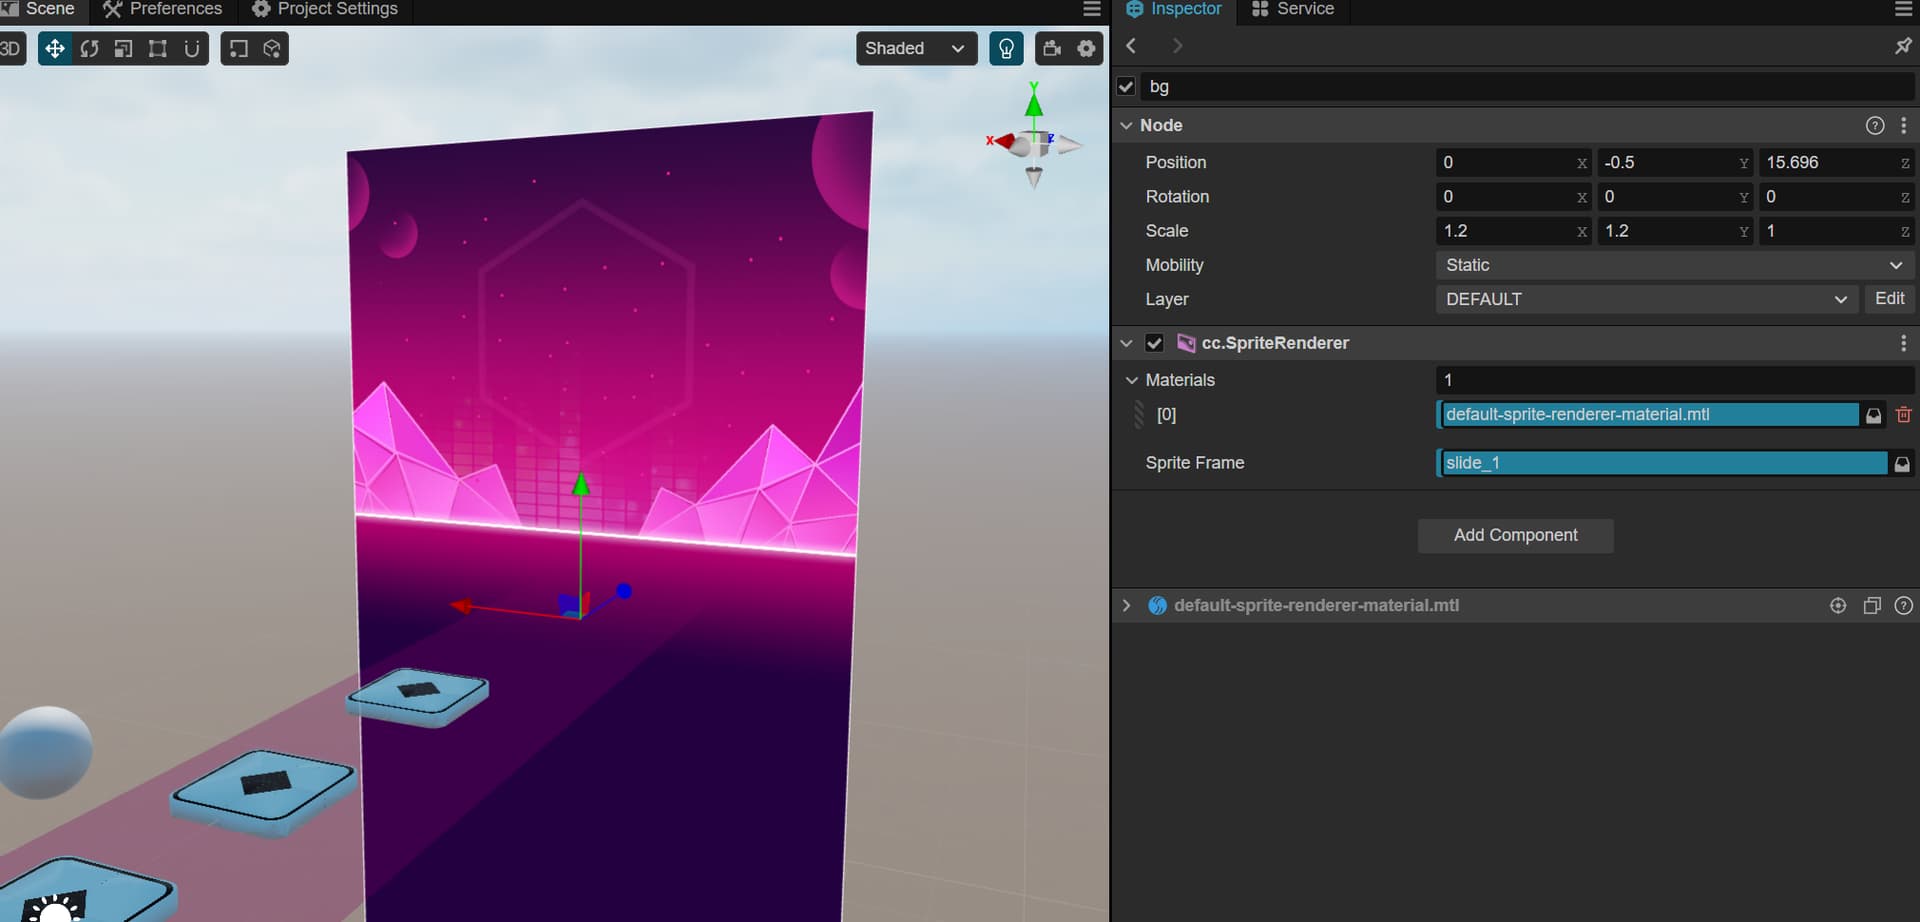Select the Rect transform tool
Viewport: 1920px width, 922px height.
[x=158, y=49]
